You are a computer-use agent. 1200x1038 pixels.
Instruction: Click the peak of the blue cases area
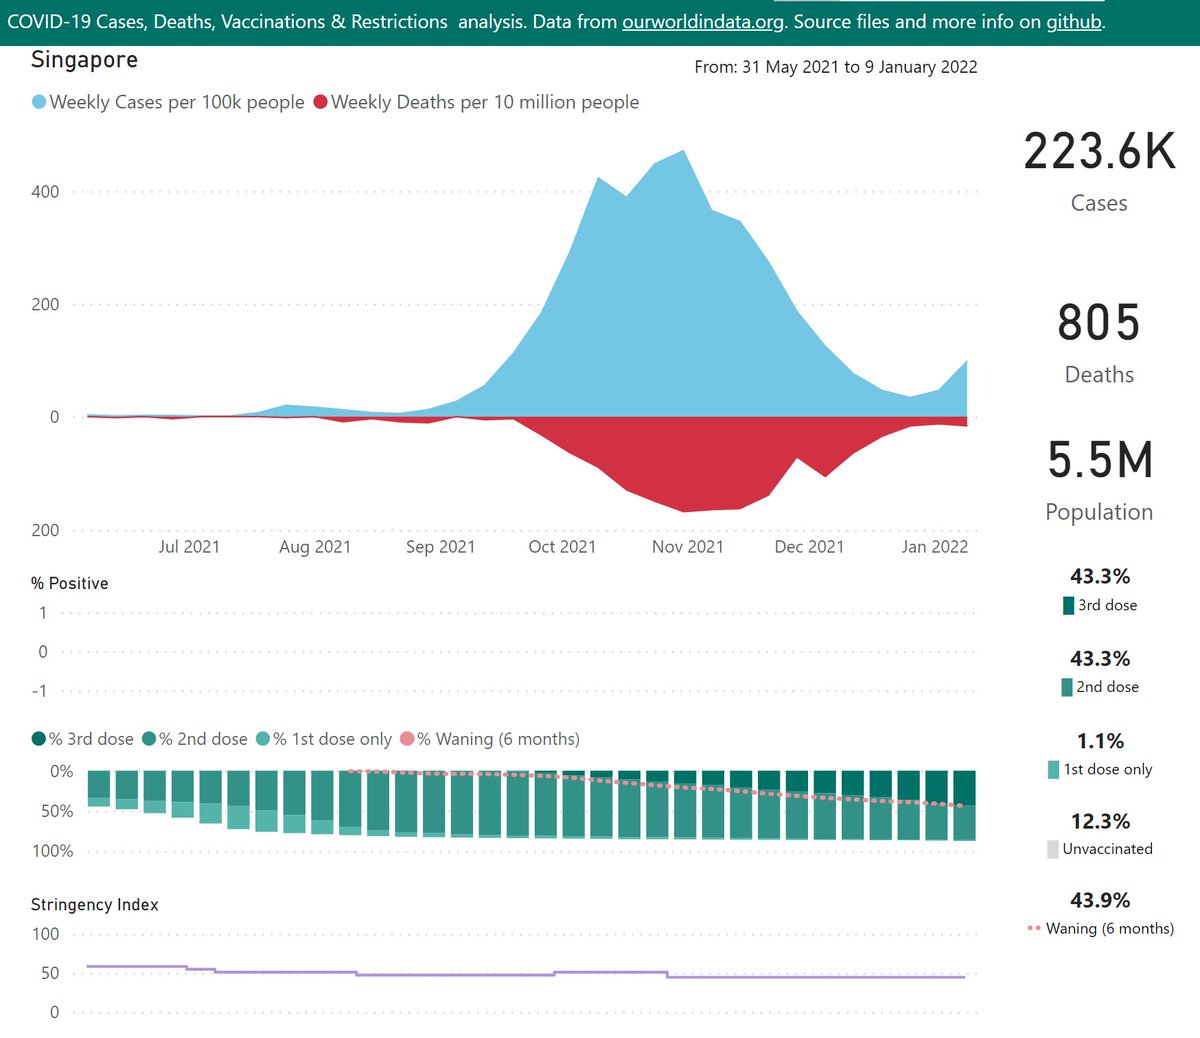683,153
